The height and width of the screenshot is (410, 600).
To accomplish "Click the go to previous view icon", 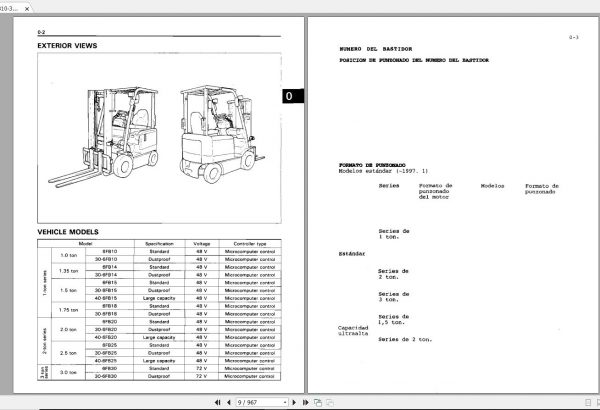I will tap(318, 402).
